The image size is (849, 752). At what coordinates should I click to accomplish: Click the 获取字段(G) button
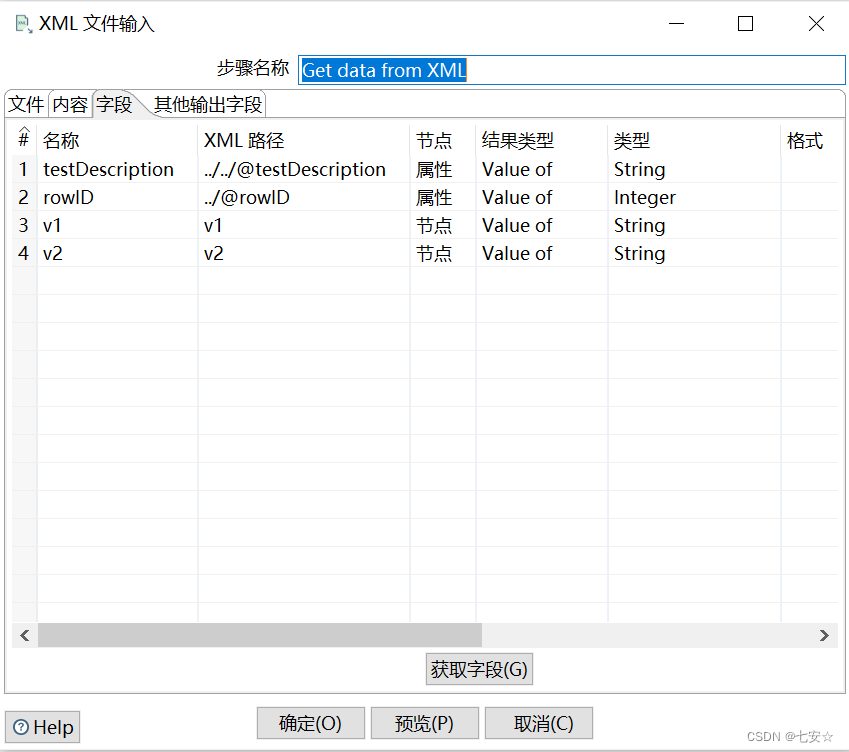click(479, 669)
